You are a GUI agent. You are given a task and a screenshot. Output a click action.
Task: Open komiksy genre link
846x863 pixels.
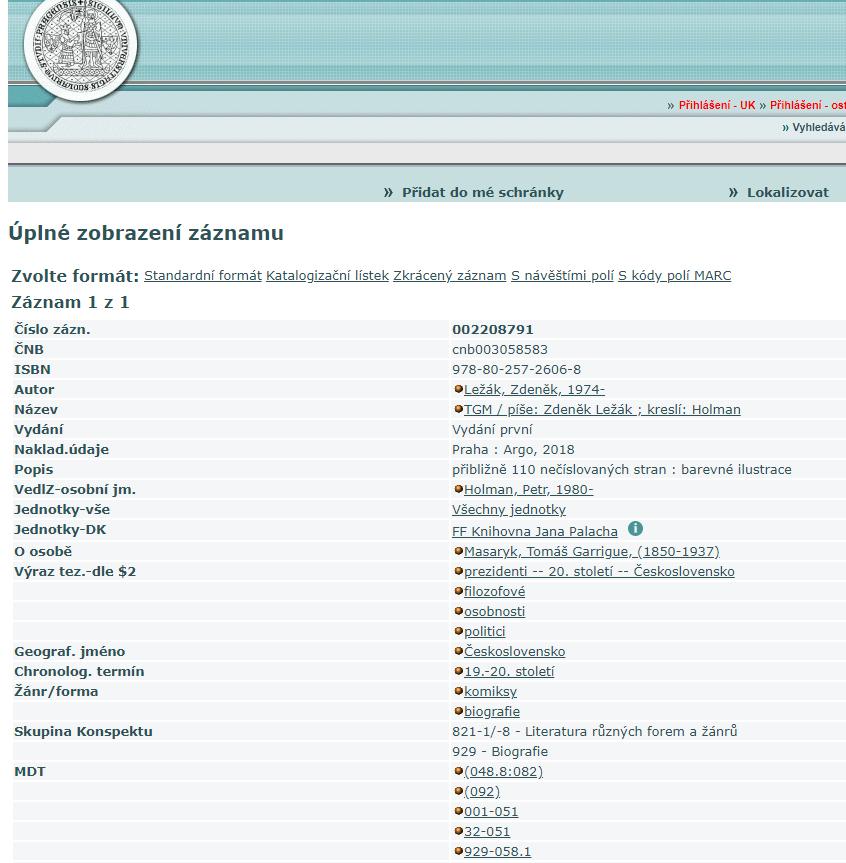click(490, 691)
